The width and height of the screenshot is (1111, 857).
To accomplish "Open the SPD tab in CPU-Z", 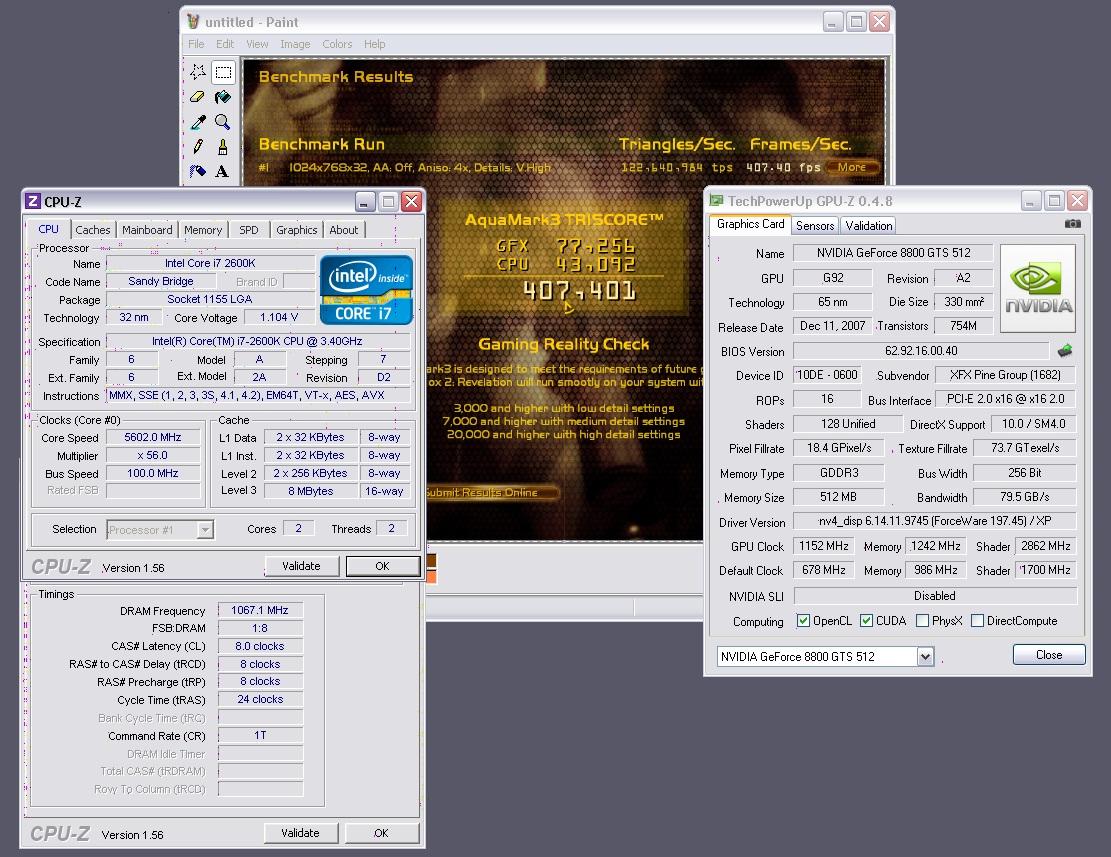I will click(x=249, y=230).
